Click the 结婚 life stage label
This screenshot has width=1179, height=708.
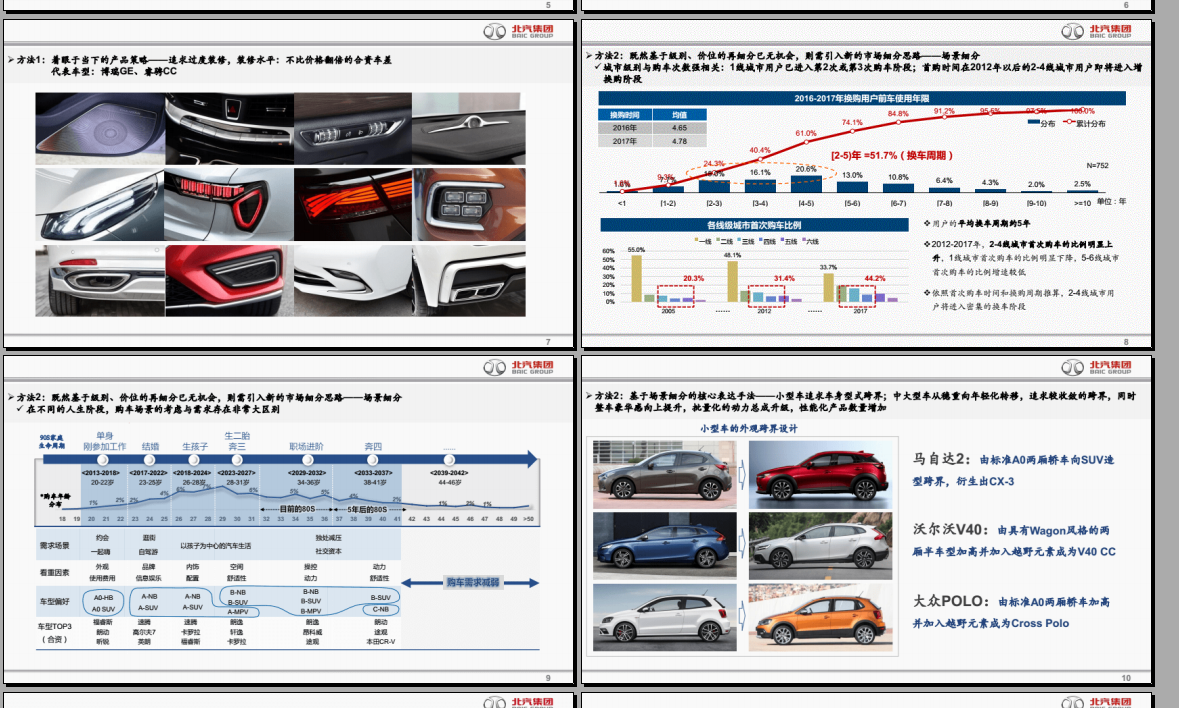coord(150,446)
